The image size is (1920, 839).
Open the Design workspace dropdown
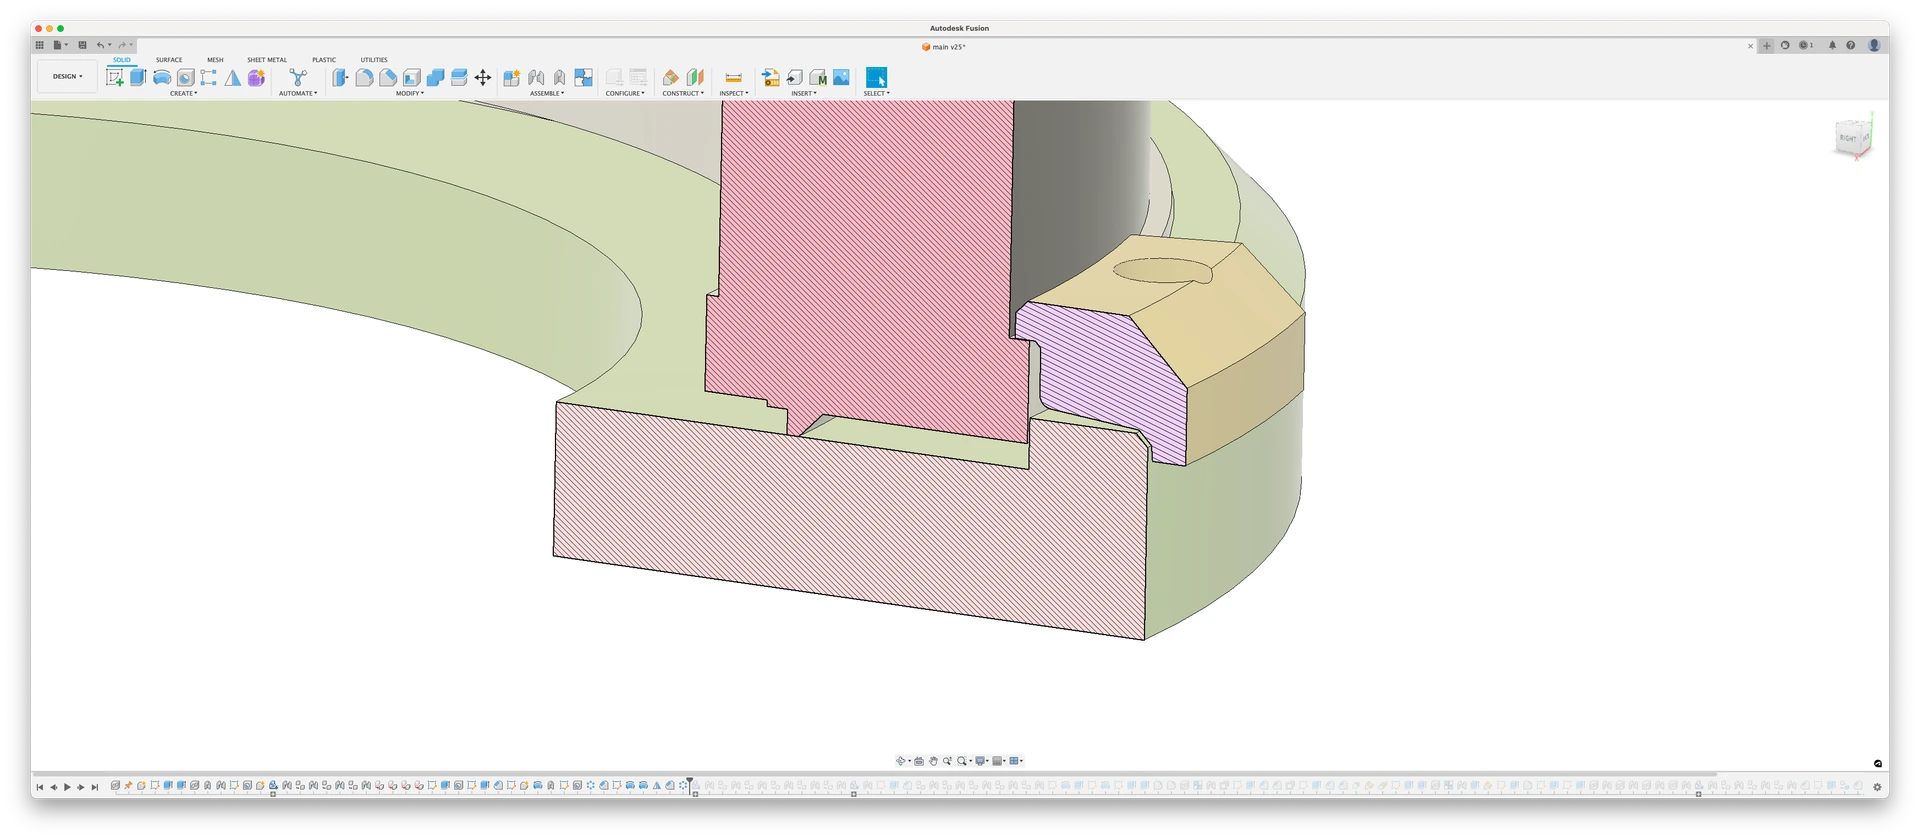pos(68,76)
